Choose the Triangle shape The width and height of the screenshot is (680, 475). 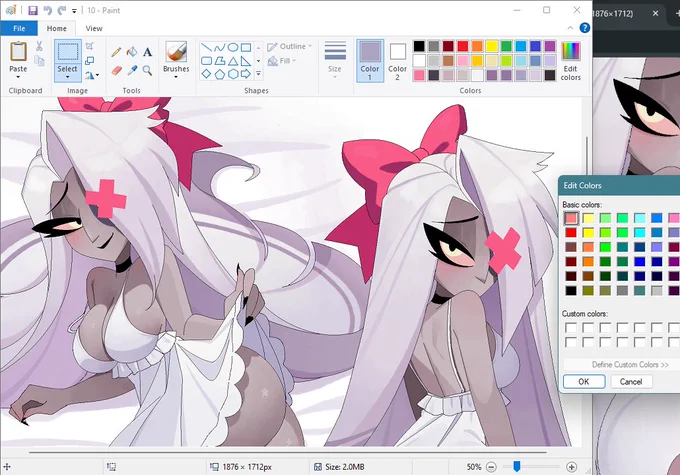[233, 61]
